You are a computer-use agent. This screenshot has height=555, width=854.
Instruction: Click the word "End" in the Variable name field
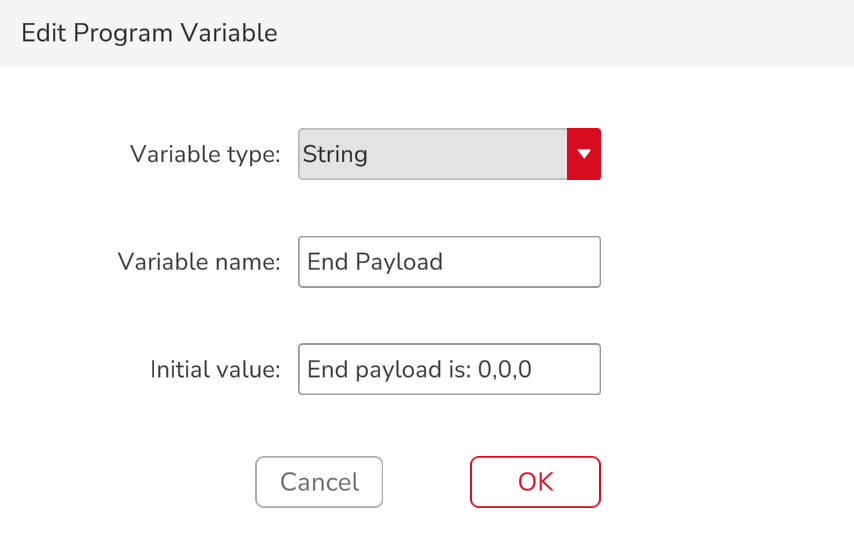[327, 262]
